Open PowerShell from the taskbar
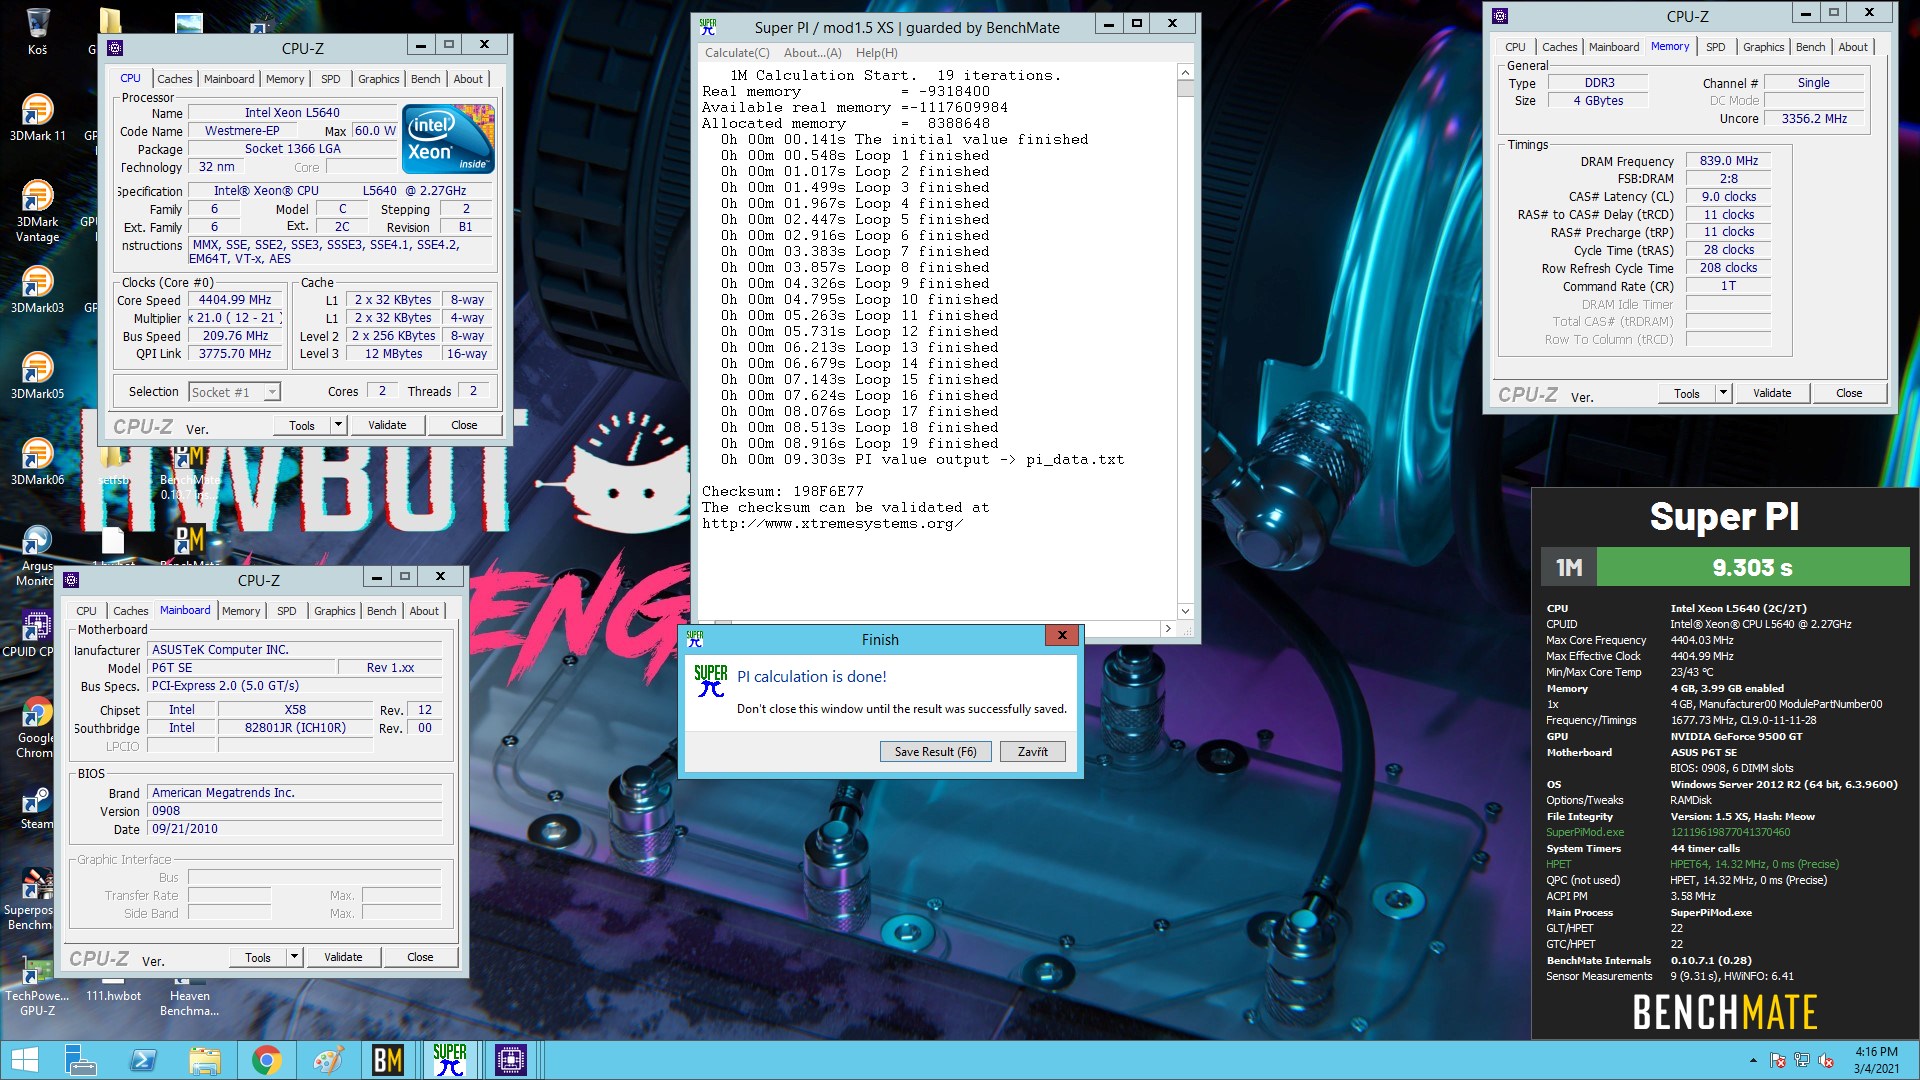 [x=143, y=1060]
